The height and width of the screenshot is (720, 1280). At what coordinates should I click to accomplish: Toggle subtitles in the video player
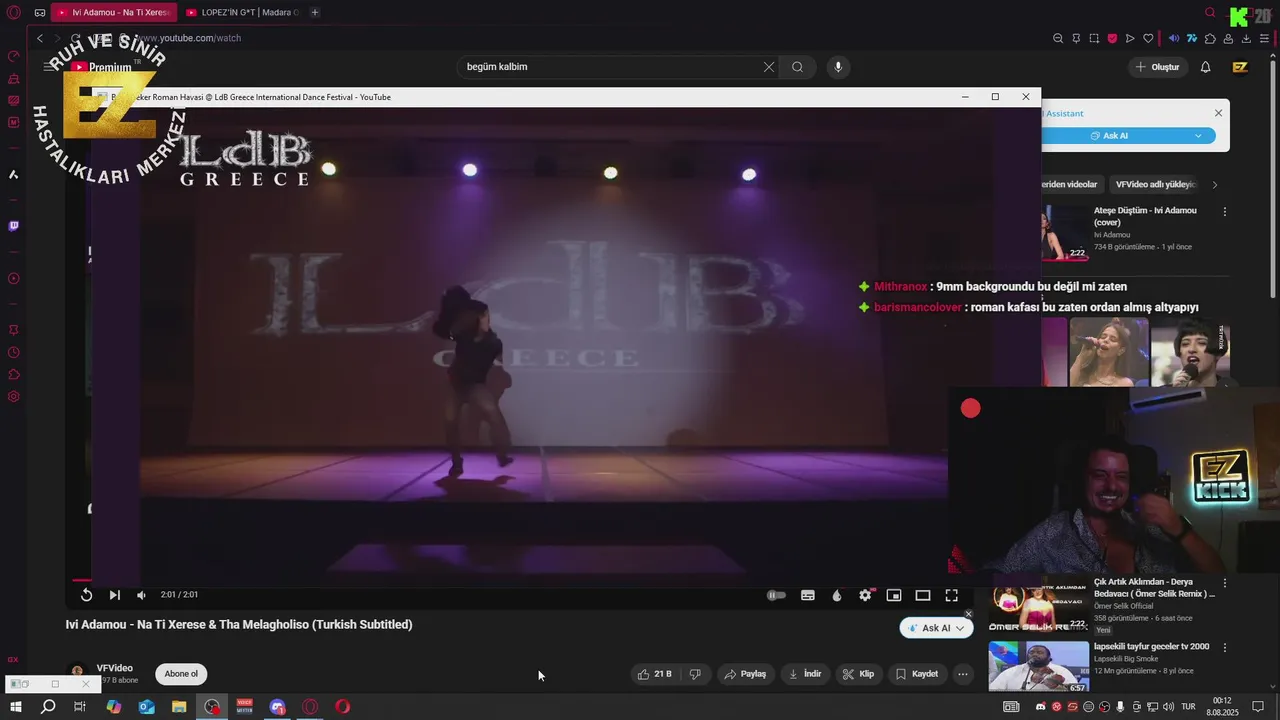pos(808,595)
